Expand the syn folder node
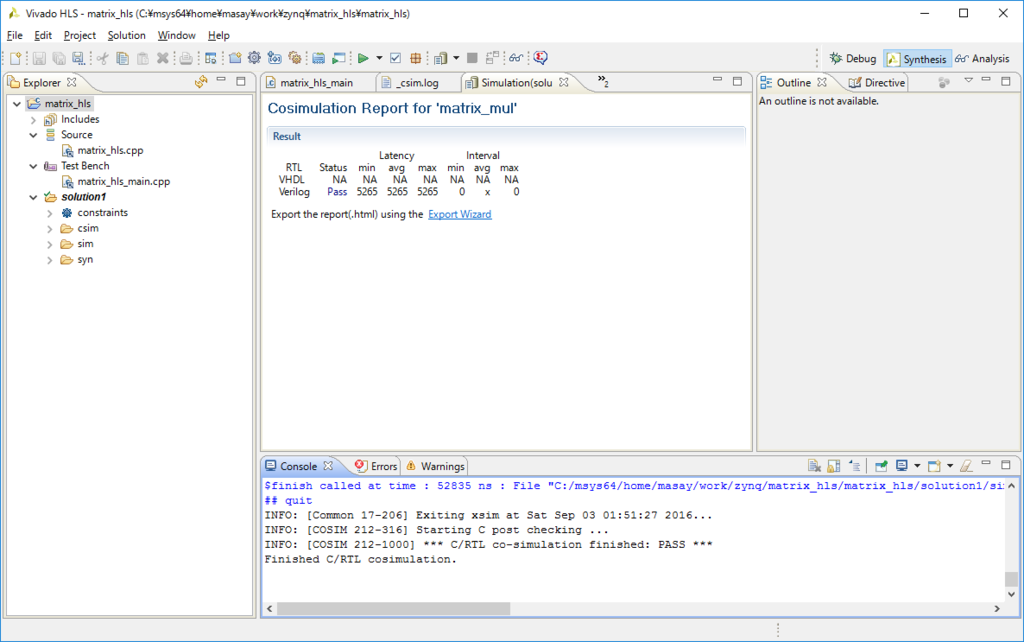Viewport: 1024px width, 642px height. pyautogui.click(x=50, y=260)
